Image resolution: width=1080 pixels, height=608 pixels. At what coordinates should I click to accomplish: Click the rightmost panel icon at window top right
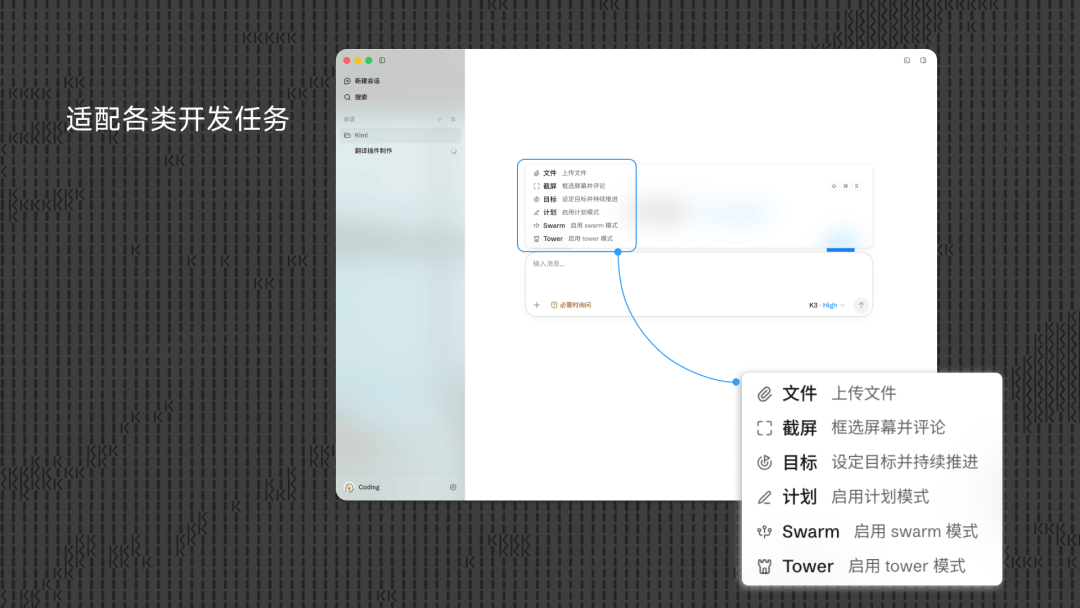pos(923,61)
